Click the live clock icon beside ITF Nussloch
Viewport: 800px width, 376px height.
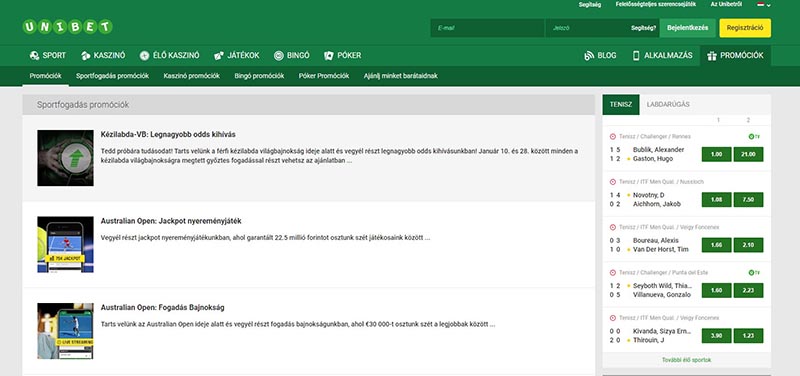pyautogui.click(x=613, y=182)
